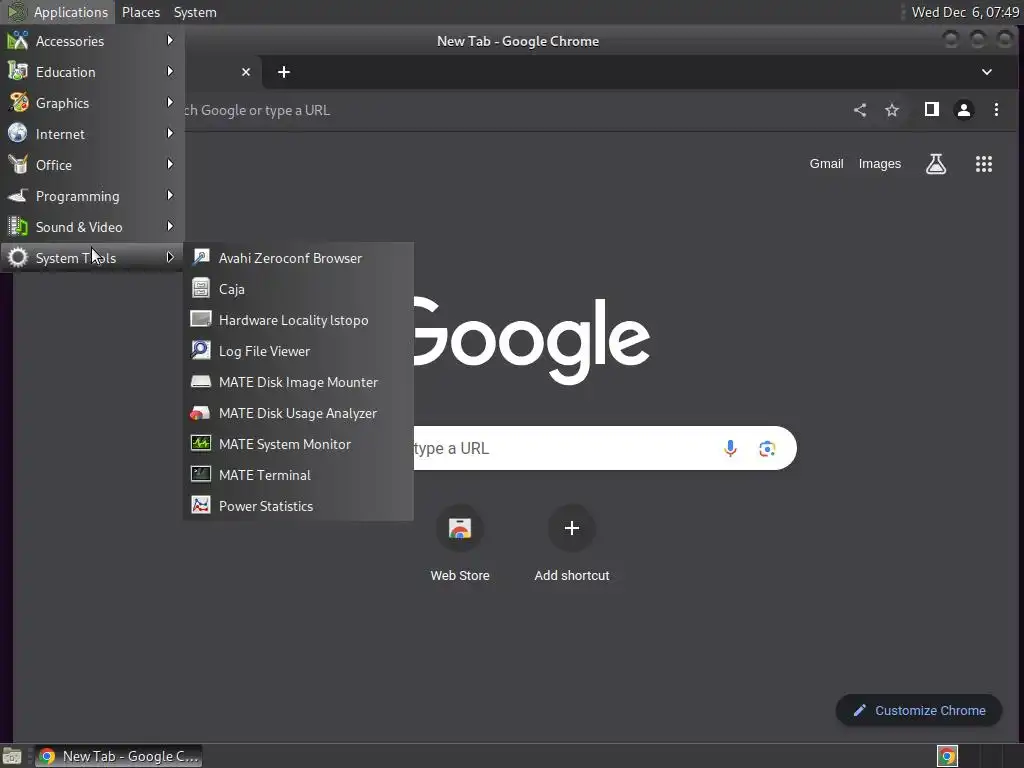The height and width of the screenshot is (768, 1024).
Task: Open the Chrome profile menu
Action: tap(964, 110)
